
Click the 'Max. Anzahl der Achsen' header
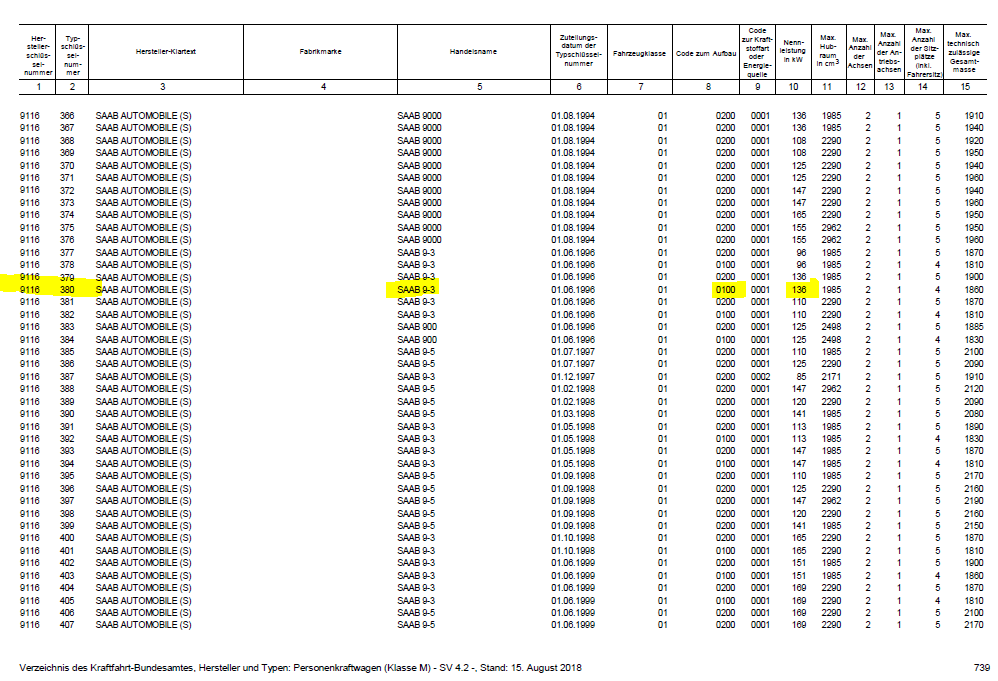coord(859,52)
